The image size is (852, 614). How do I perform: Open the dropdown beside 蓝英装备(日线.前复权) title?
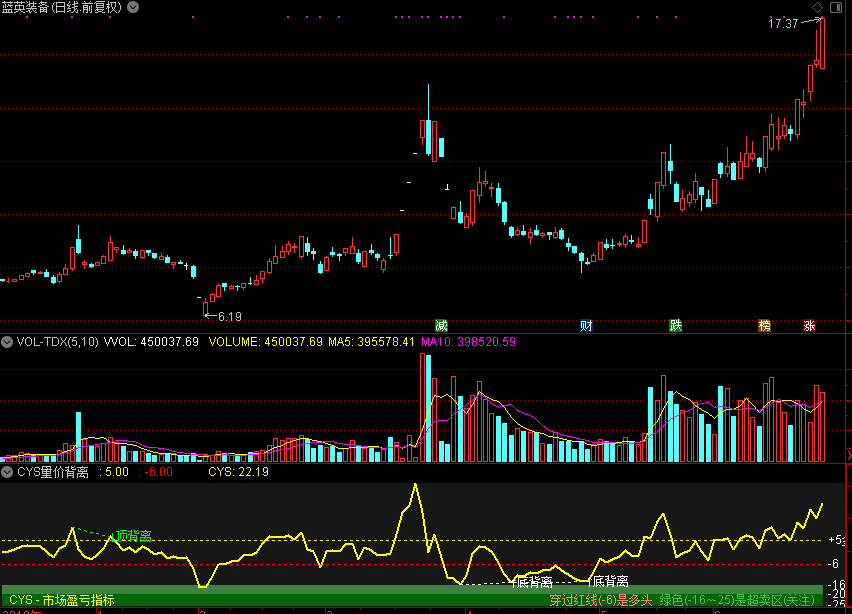click(133, 7)
